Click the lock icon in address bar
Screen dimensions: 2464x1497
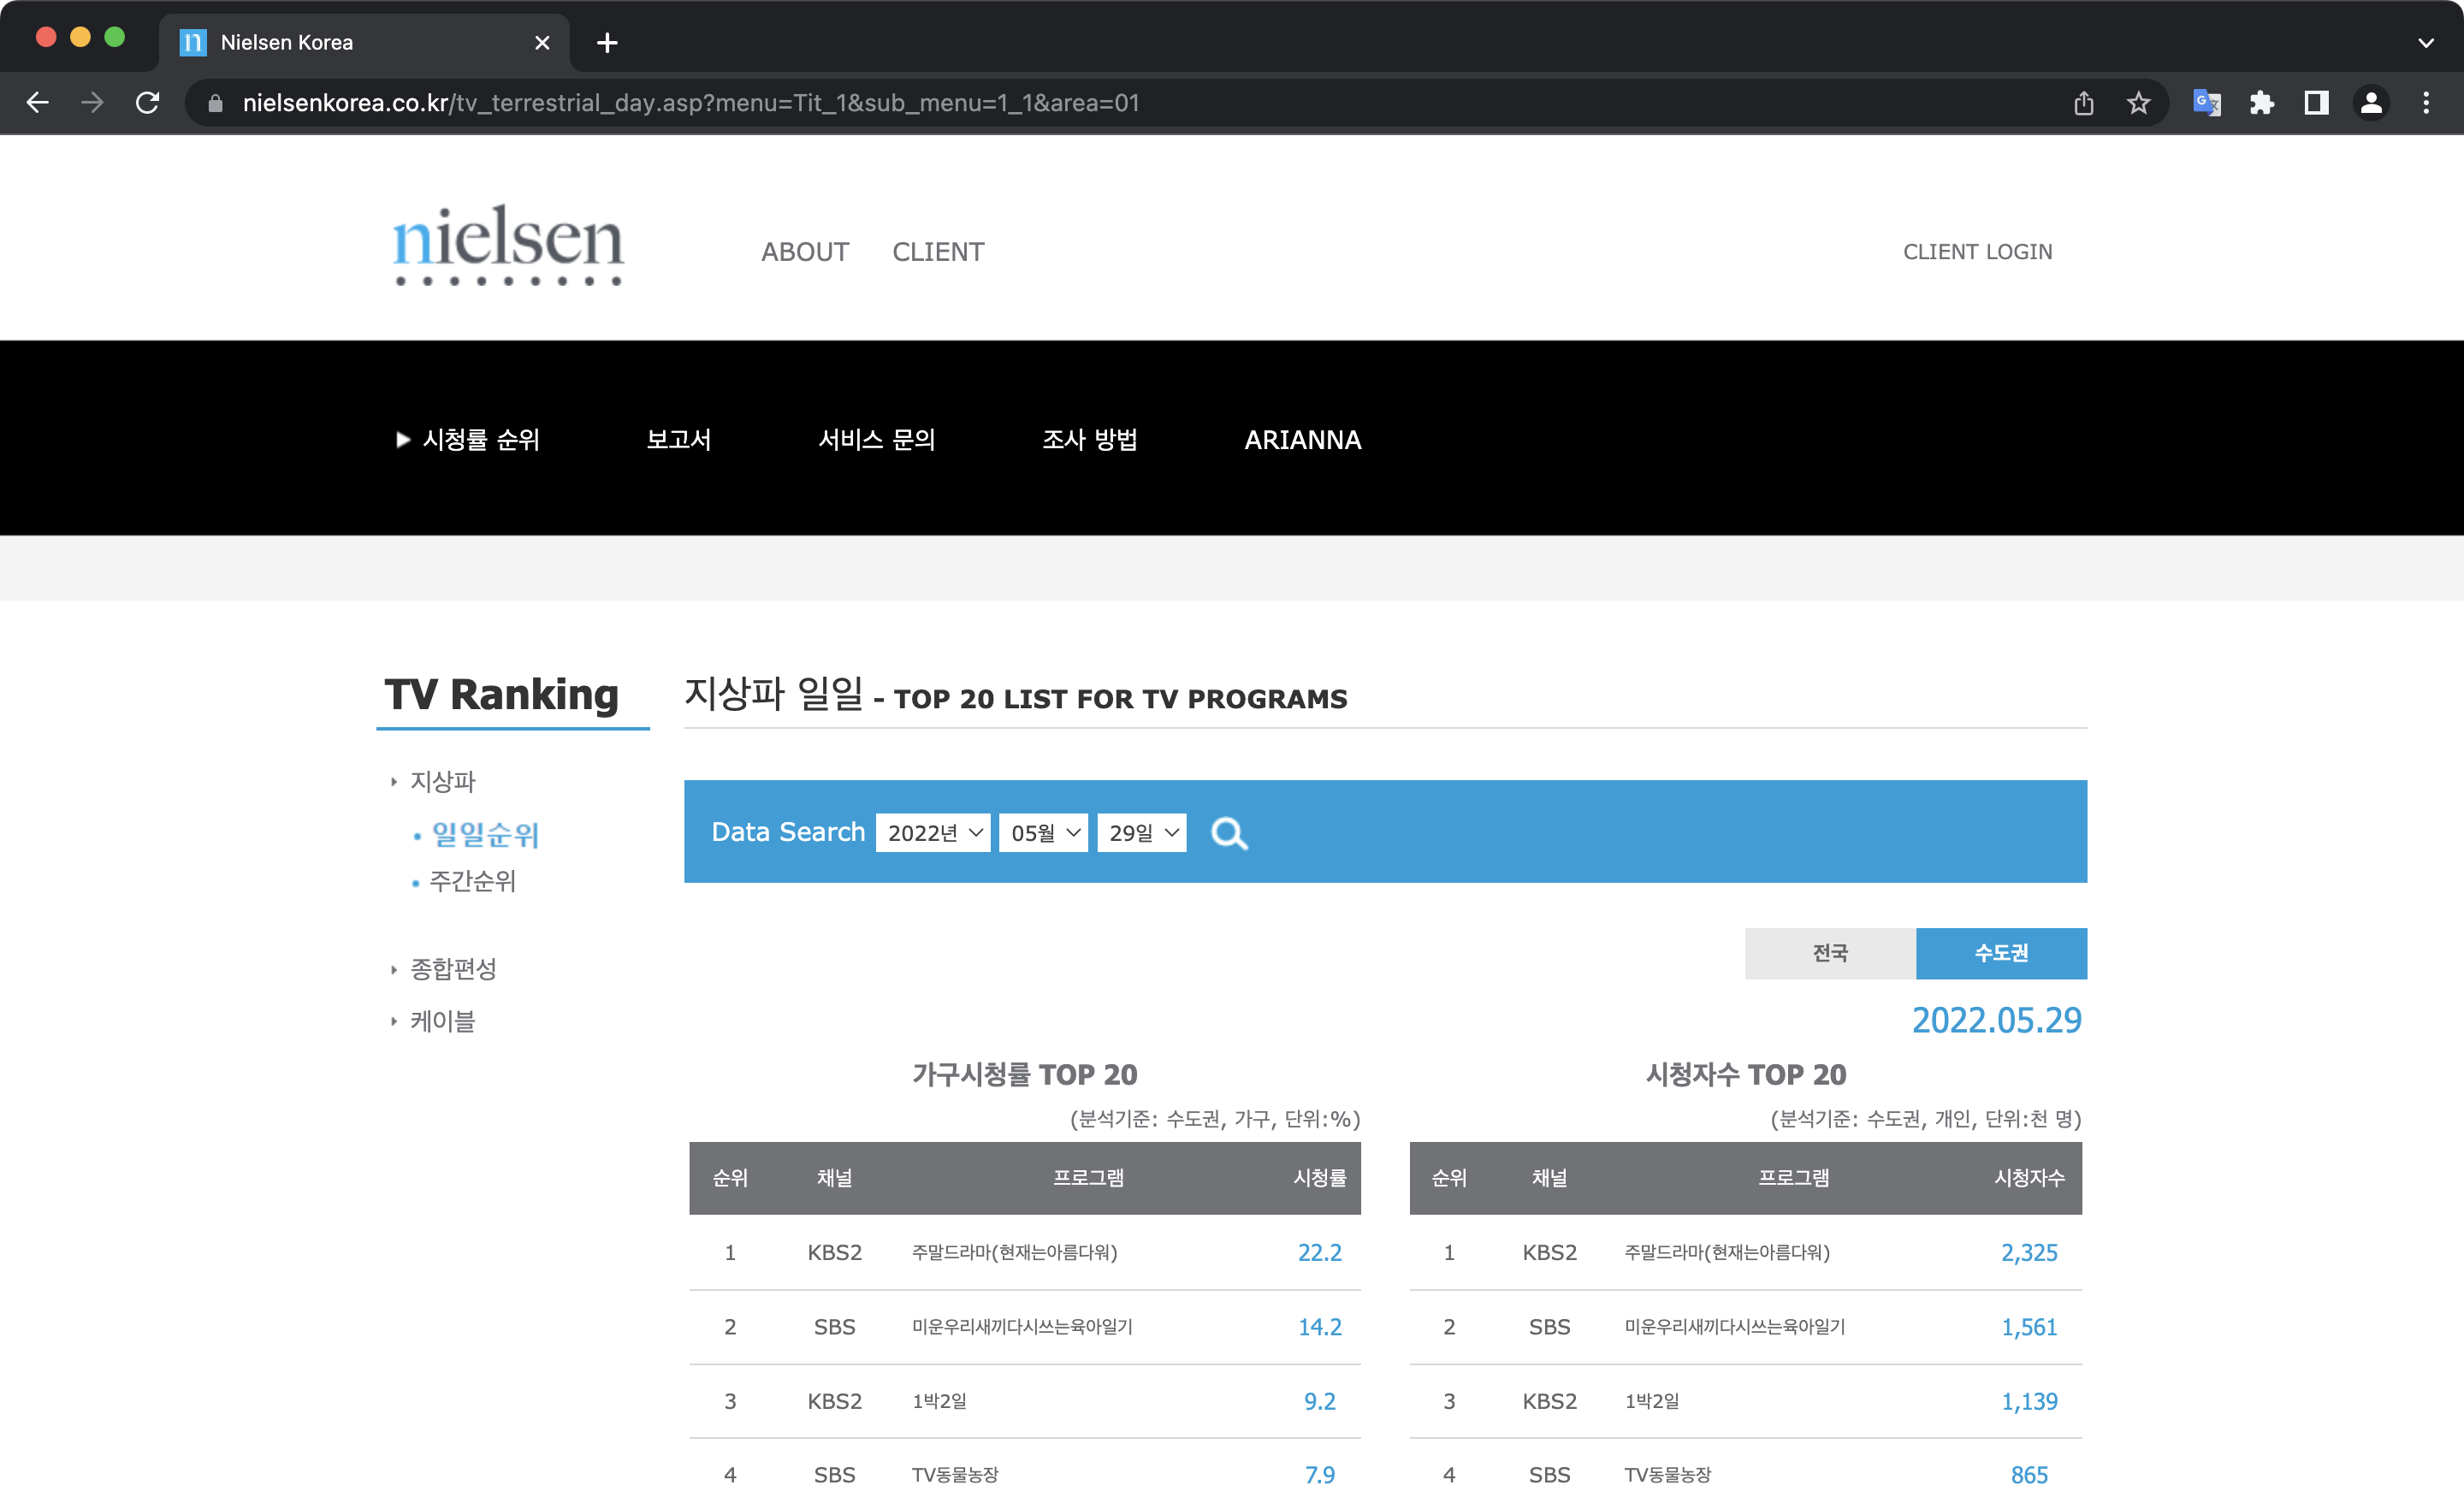[x=215, y=103]
